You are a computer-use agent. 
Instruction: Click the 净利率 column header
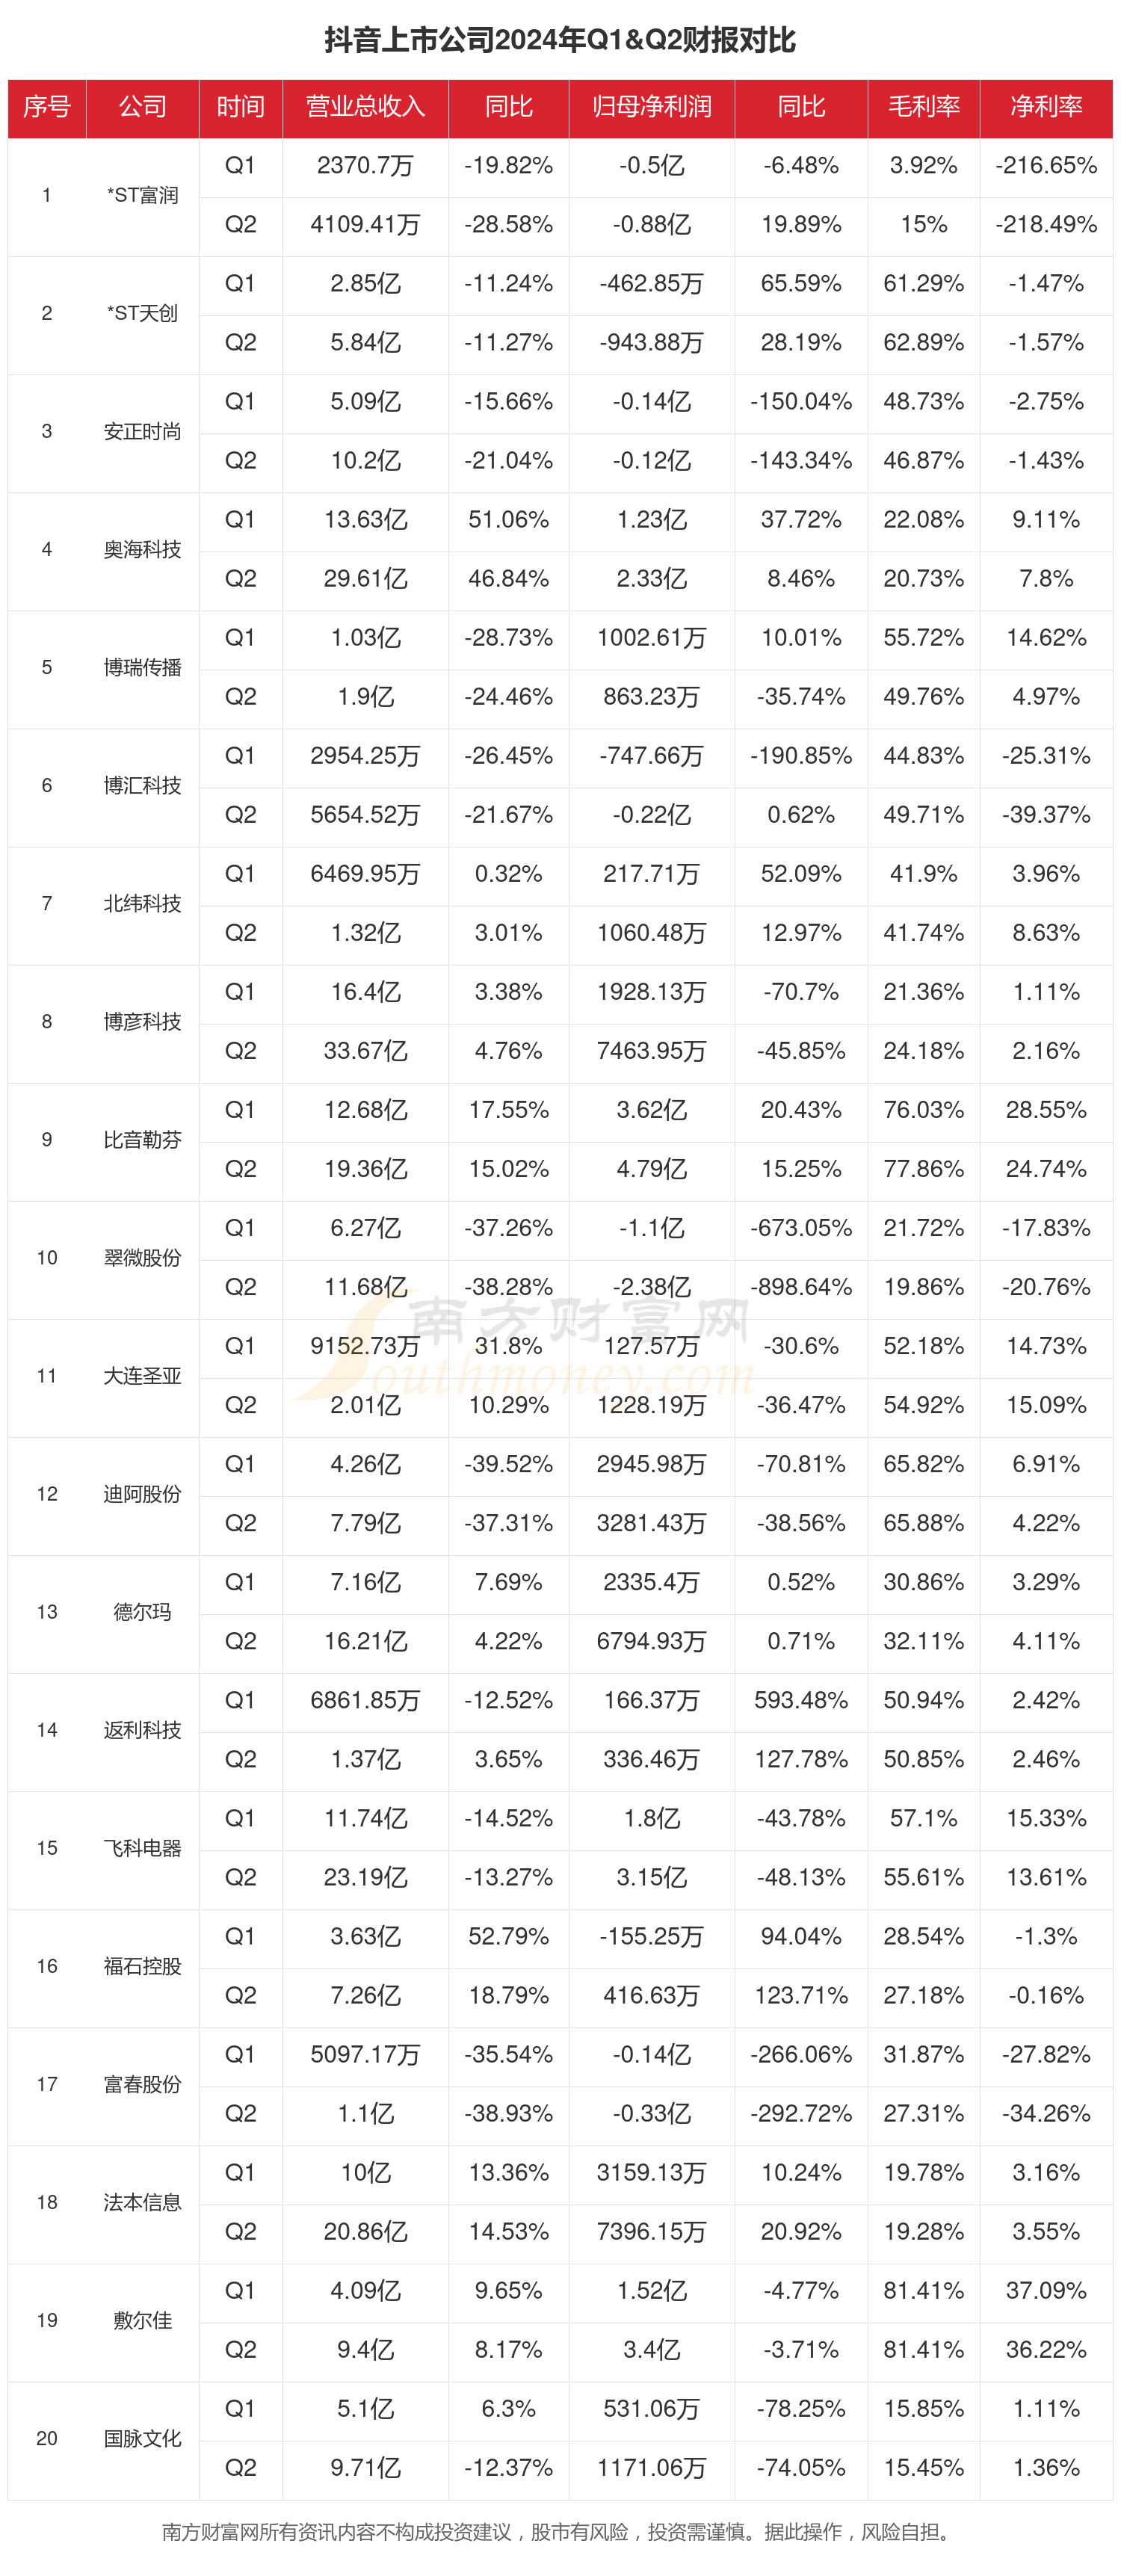1046,107
